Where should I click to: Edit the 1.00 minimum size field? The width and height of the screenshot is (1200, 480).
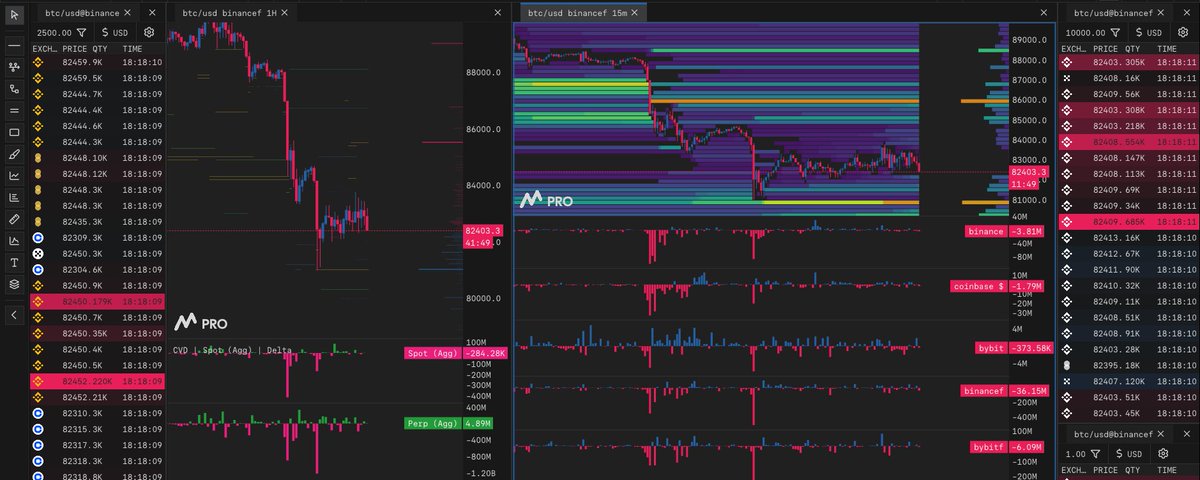pos(1076,453)
